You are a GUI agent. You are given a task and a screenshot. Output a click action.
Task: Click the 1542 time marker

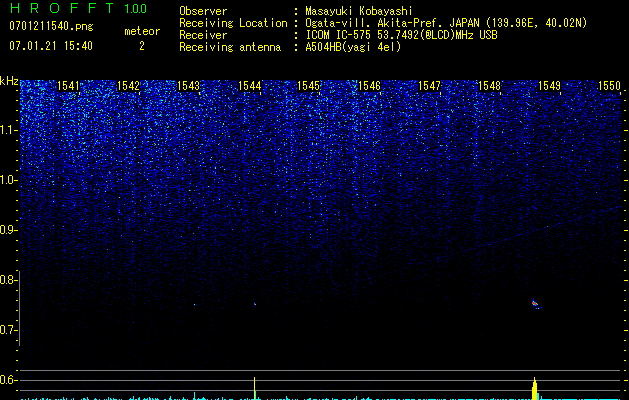128,86
